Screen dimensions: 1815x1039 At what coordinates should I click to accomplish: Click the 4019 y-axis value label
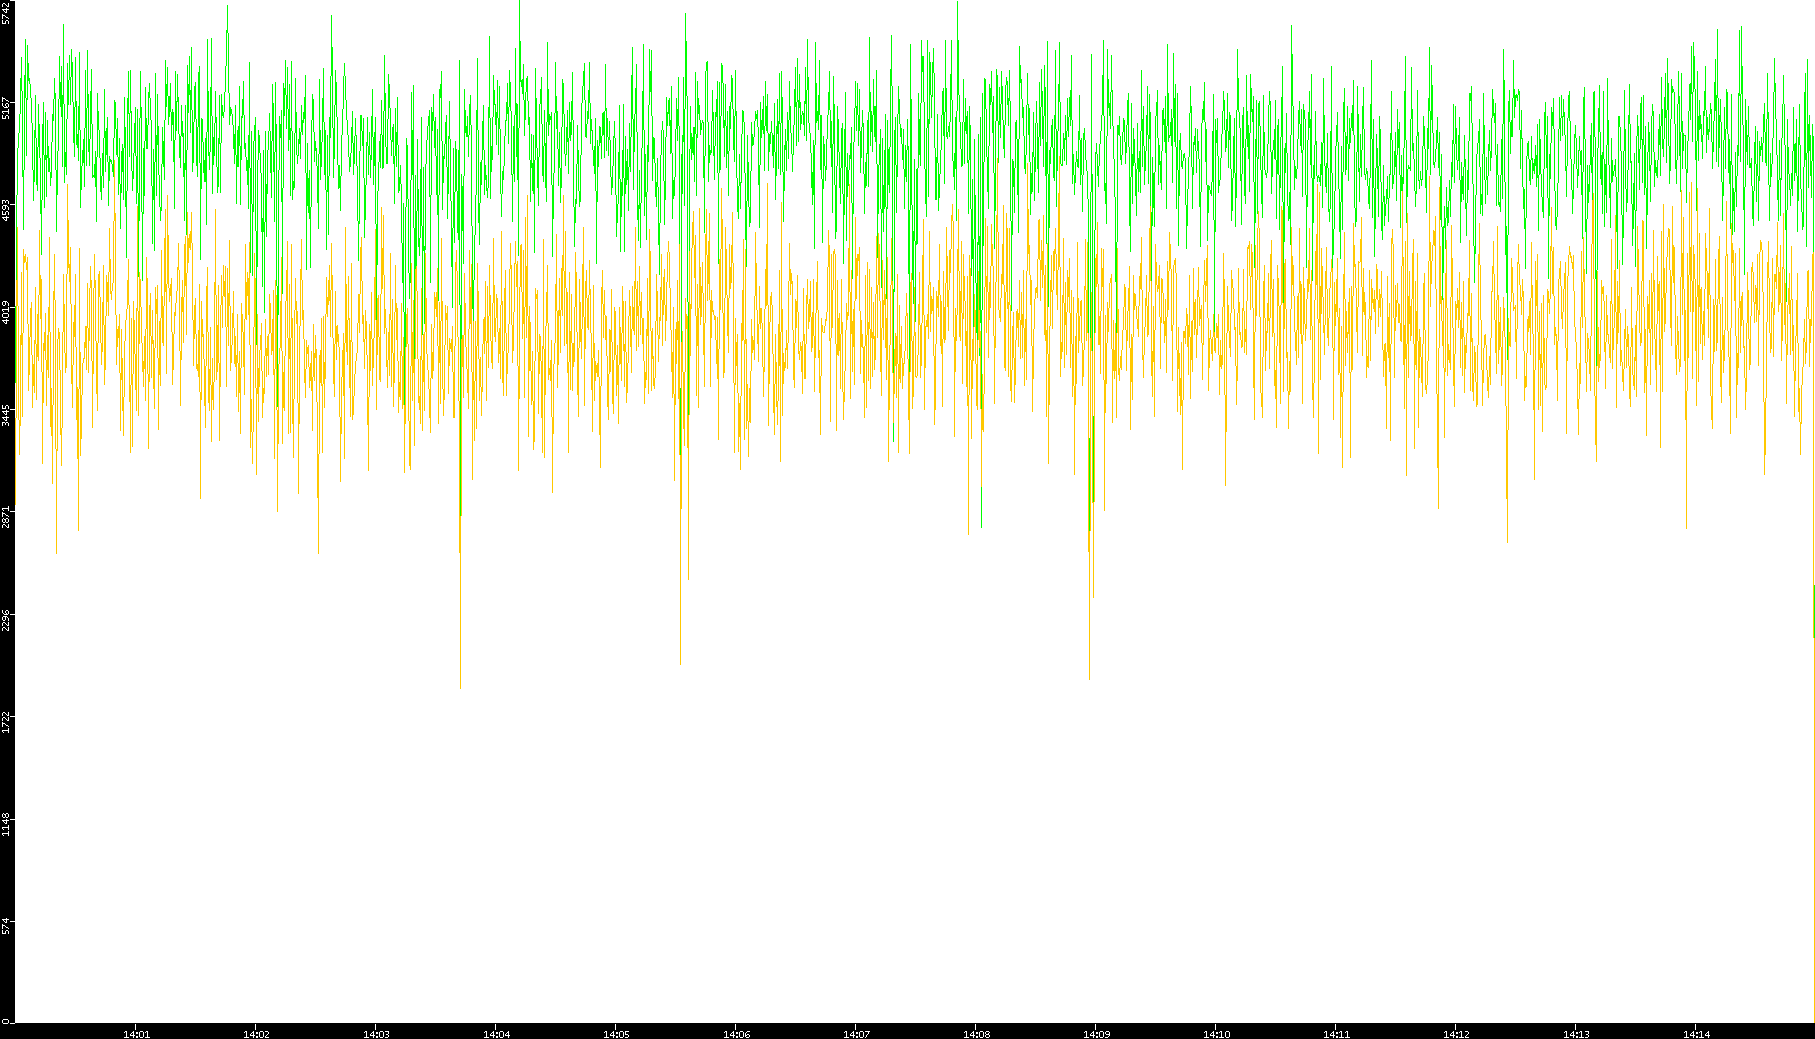pyautogui.click(x=6, y=312)
